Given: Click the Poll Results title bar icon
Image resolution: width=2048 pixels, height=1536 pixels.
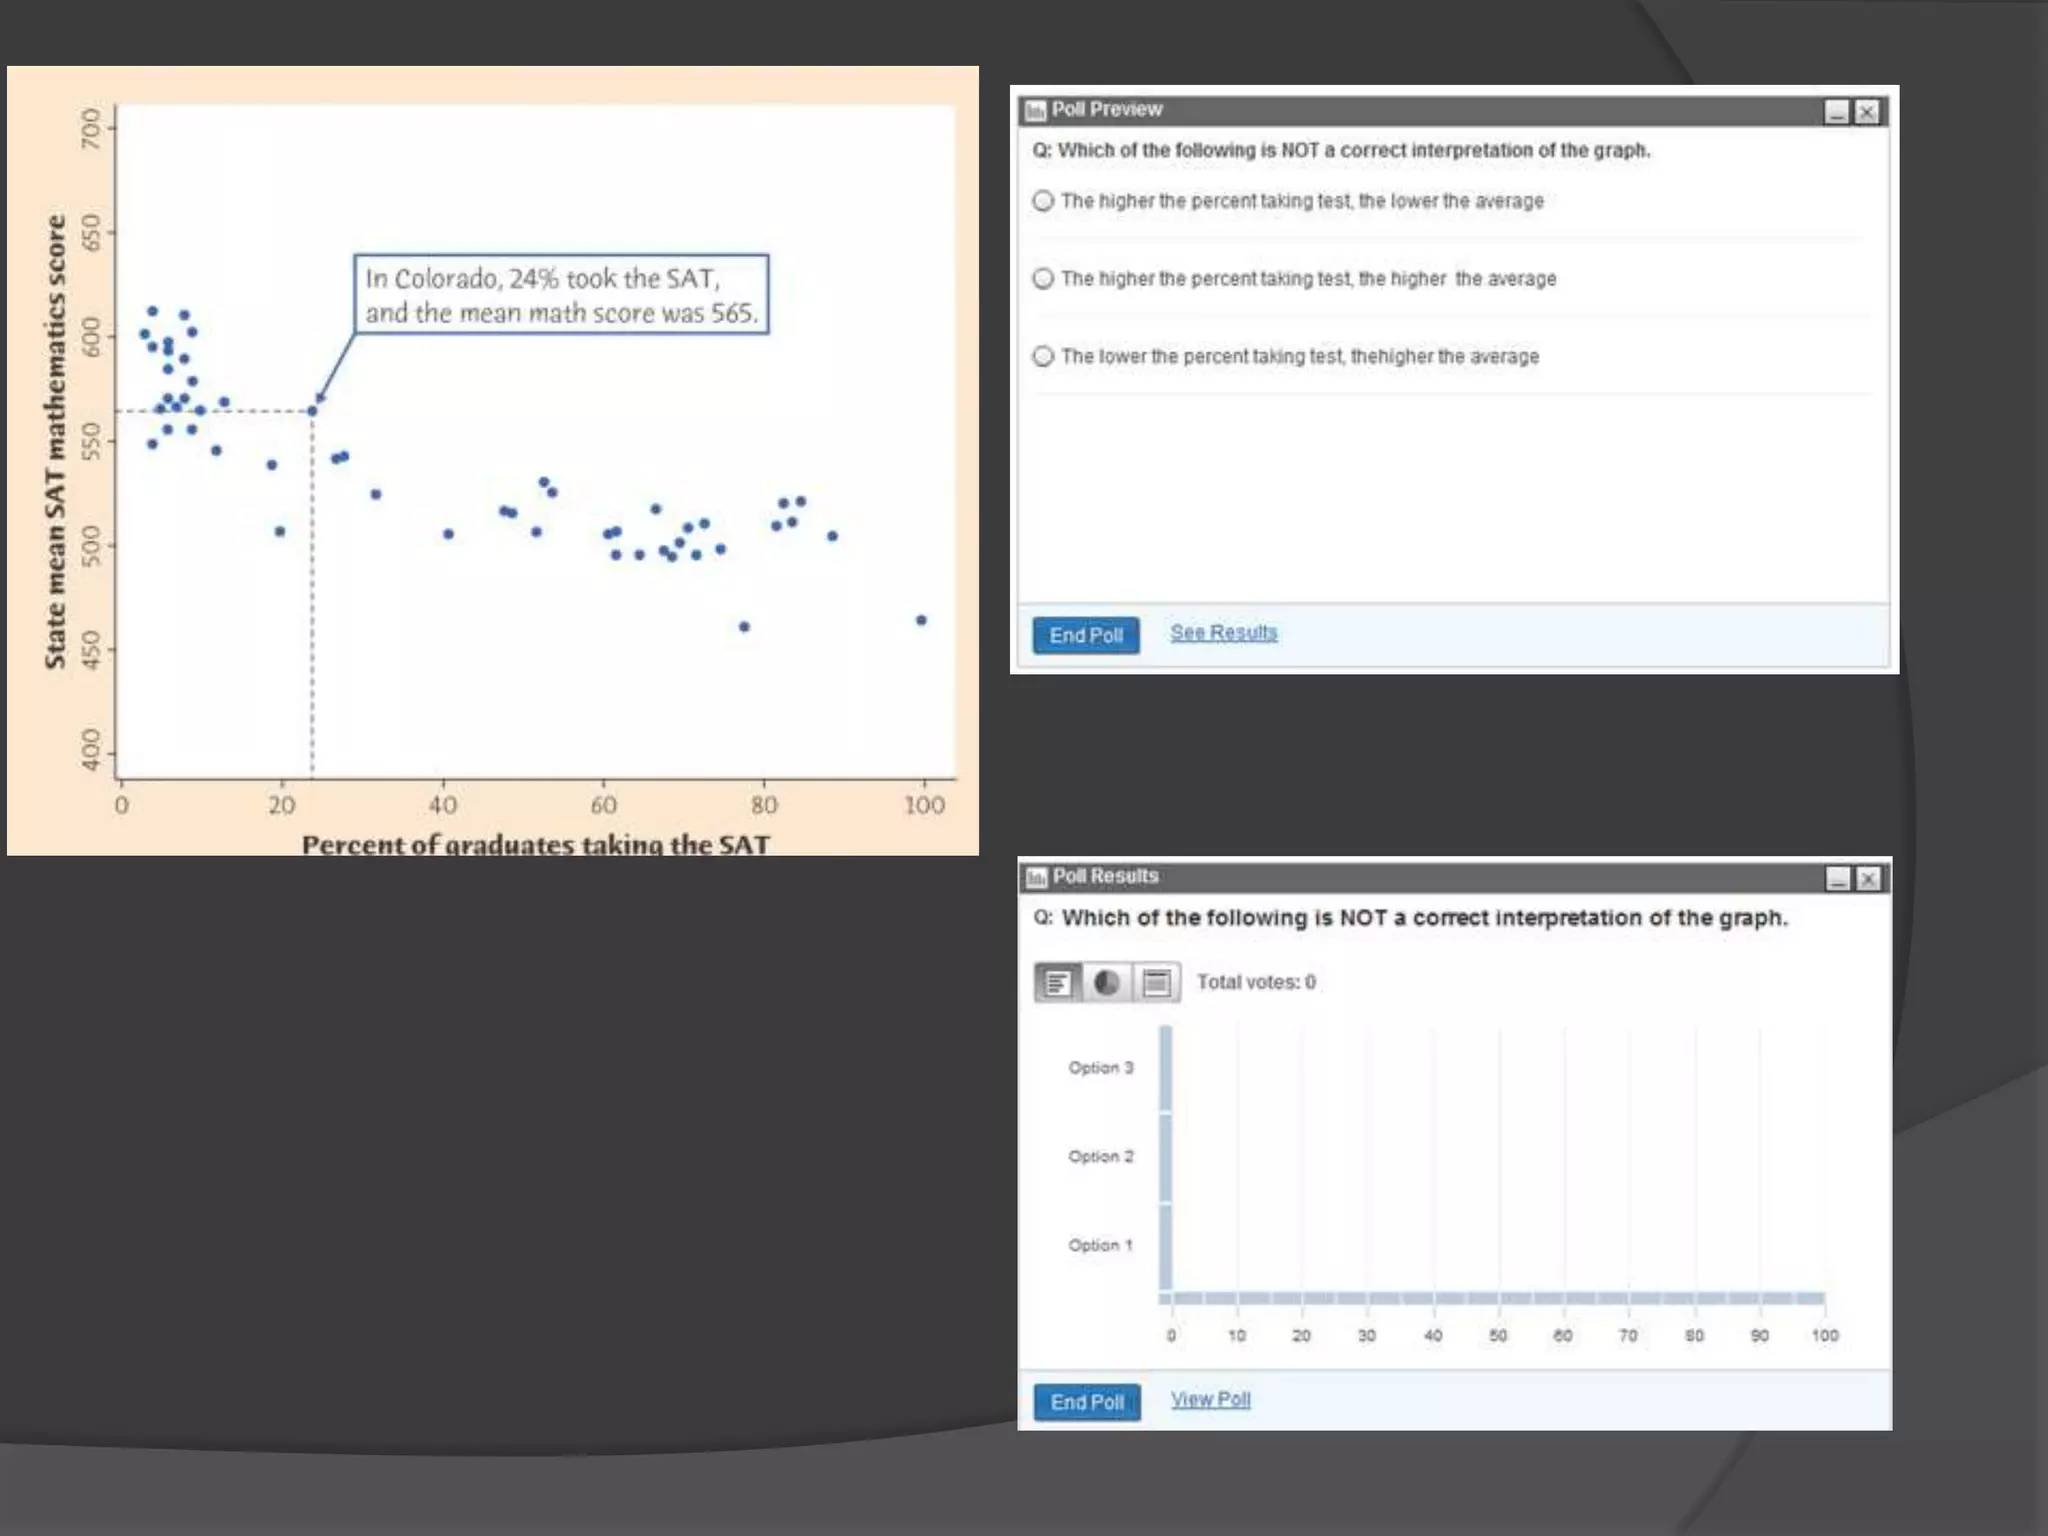Looking at the screenshot, I should coord(1037,877).
